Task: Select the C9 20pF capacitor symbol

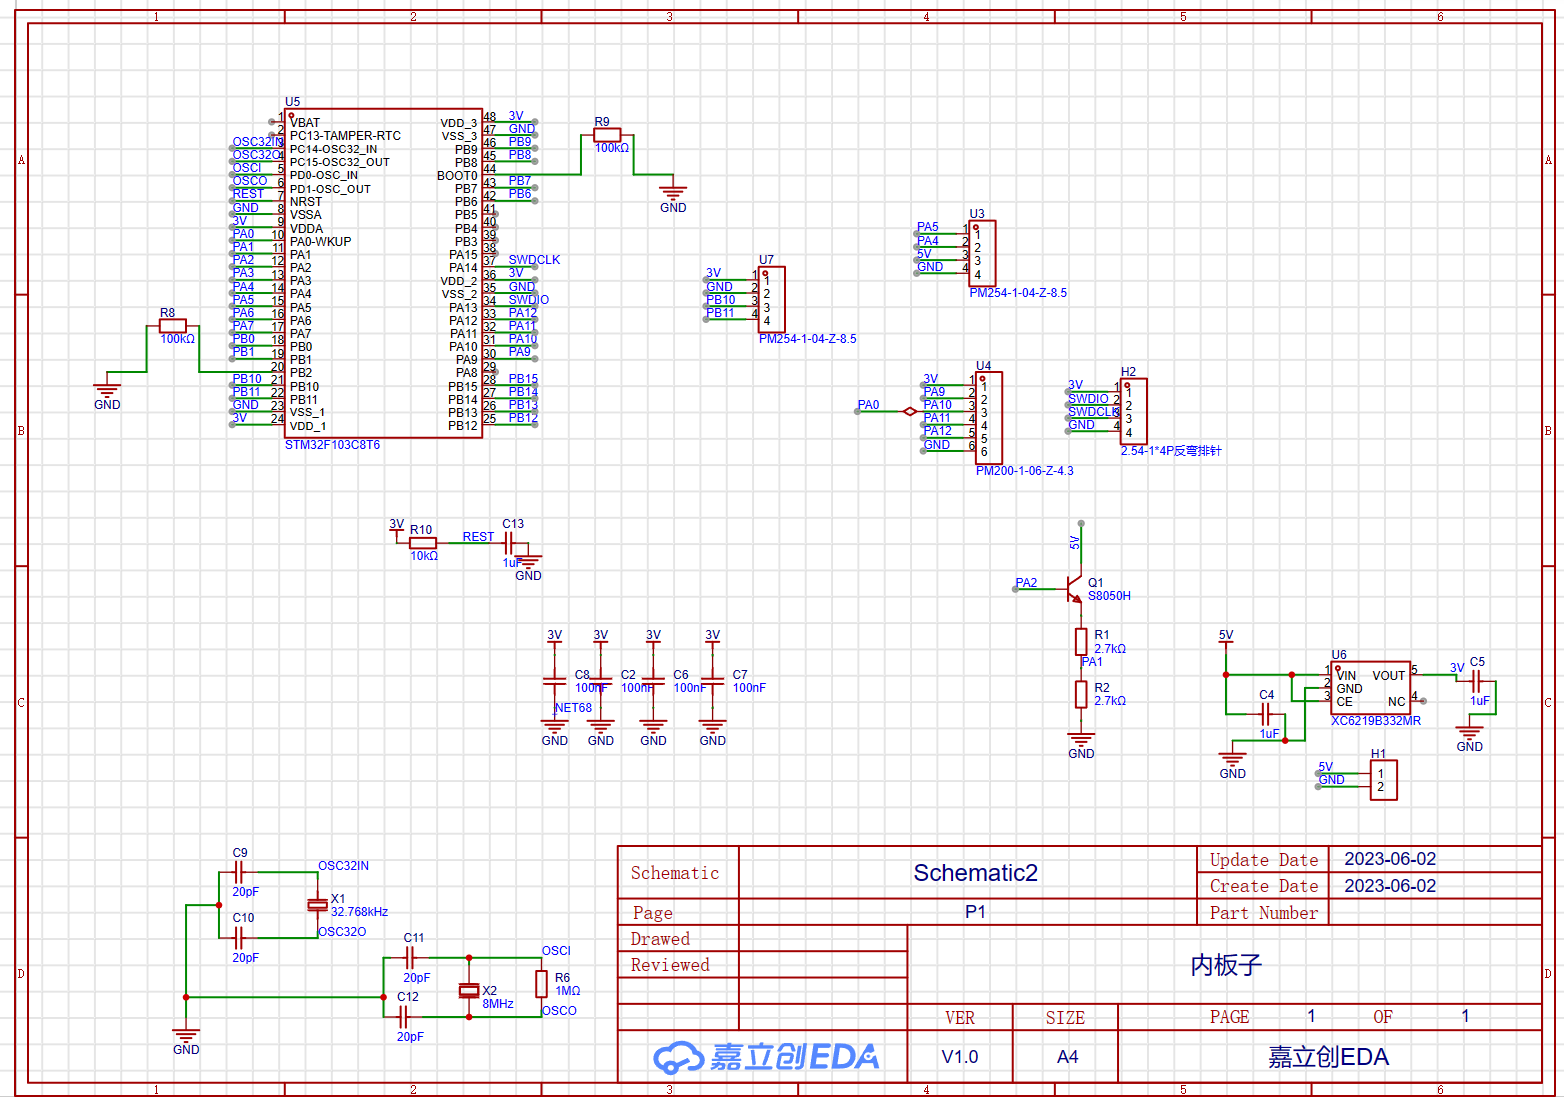Action: coord(239,872)
